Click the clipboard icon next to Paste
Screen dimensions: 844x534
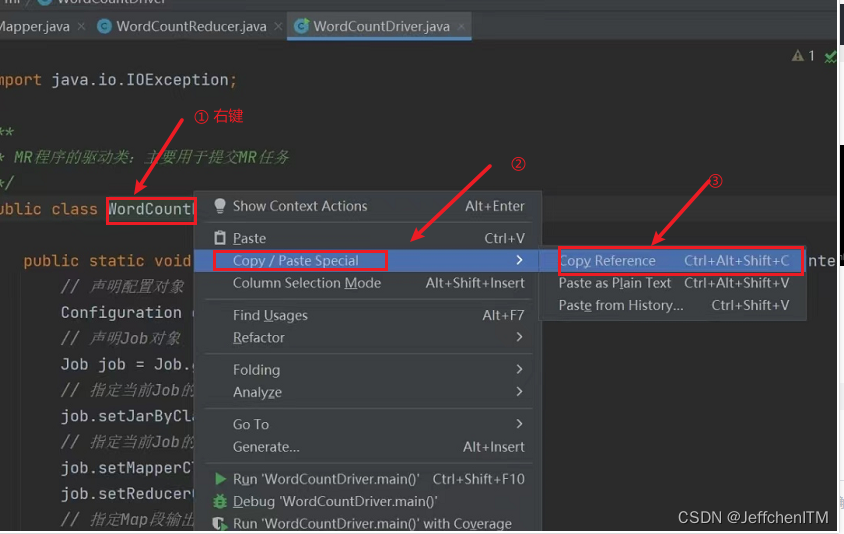pos(220,238)
